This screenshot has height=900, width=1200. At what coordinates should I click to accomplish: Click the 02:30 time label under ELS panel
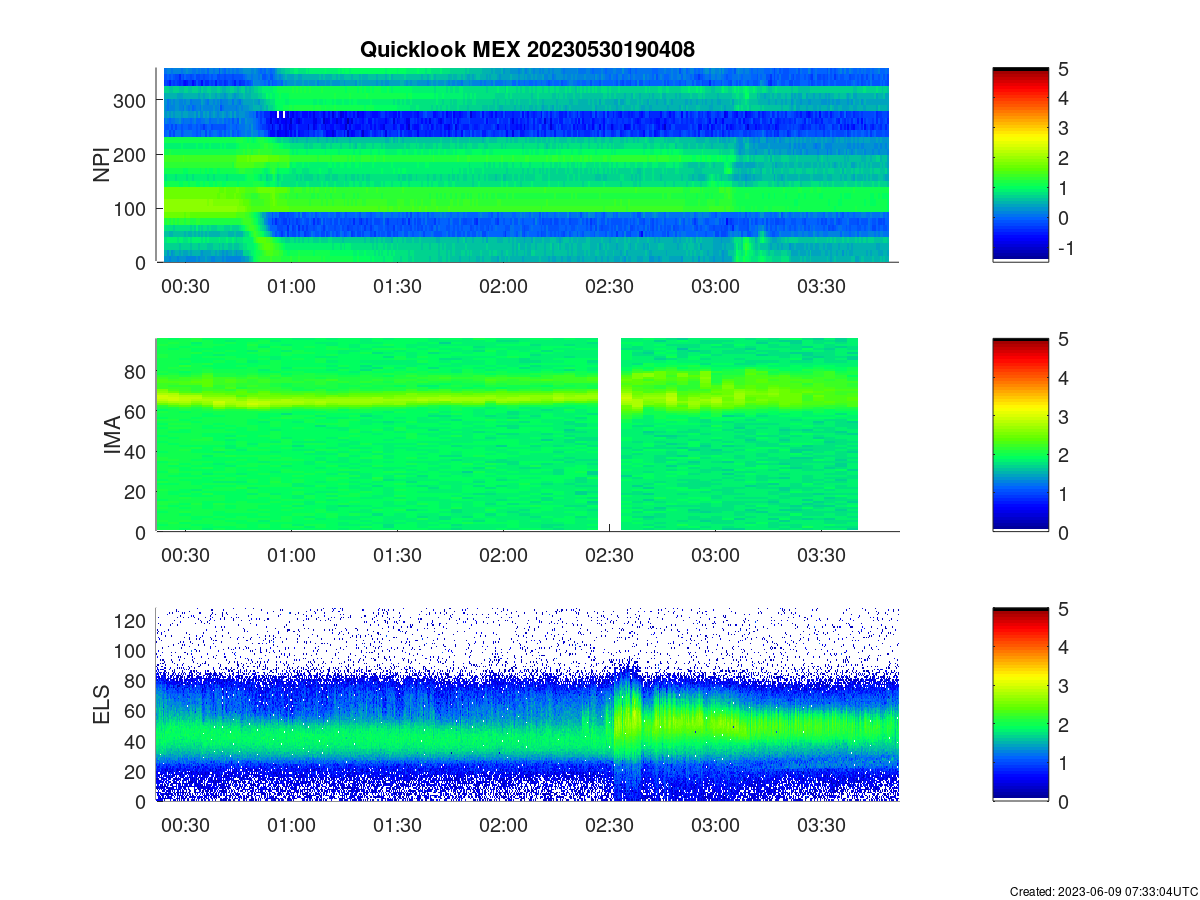pos(609,826)
